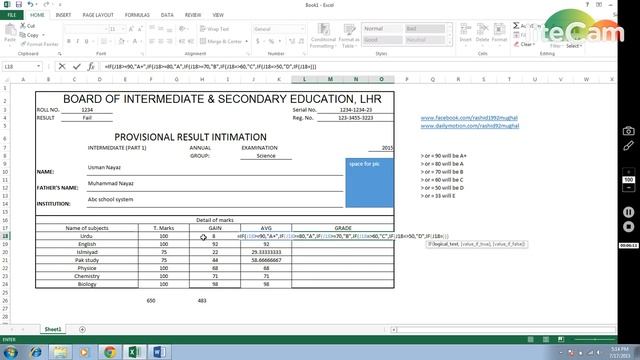Toggle bold formatting

point(69,41)
